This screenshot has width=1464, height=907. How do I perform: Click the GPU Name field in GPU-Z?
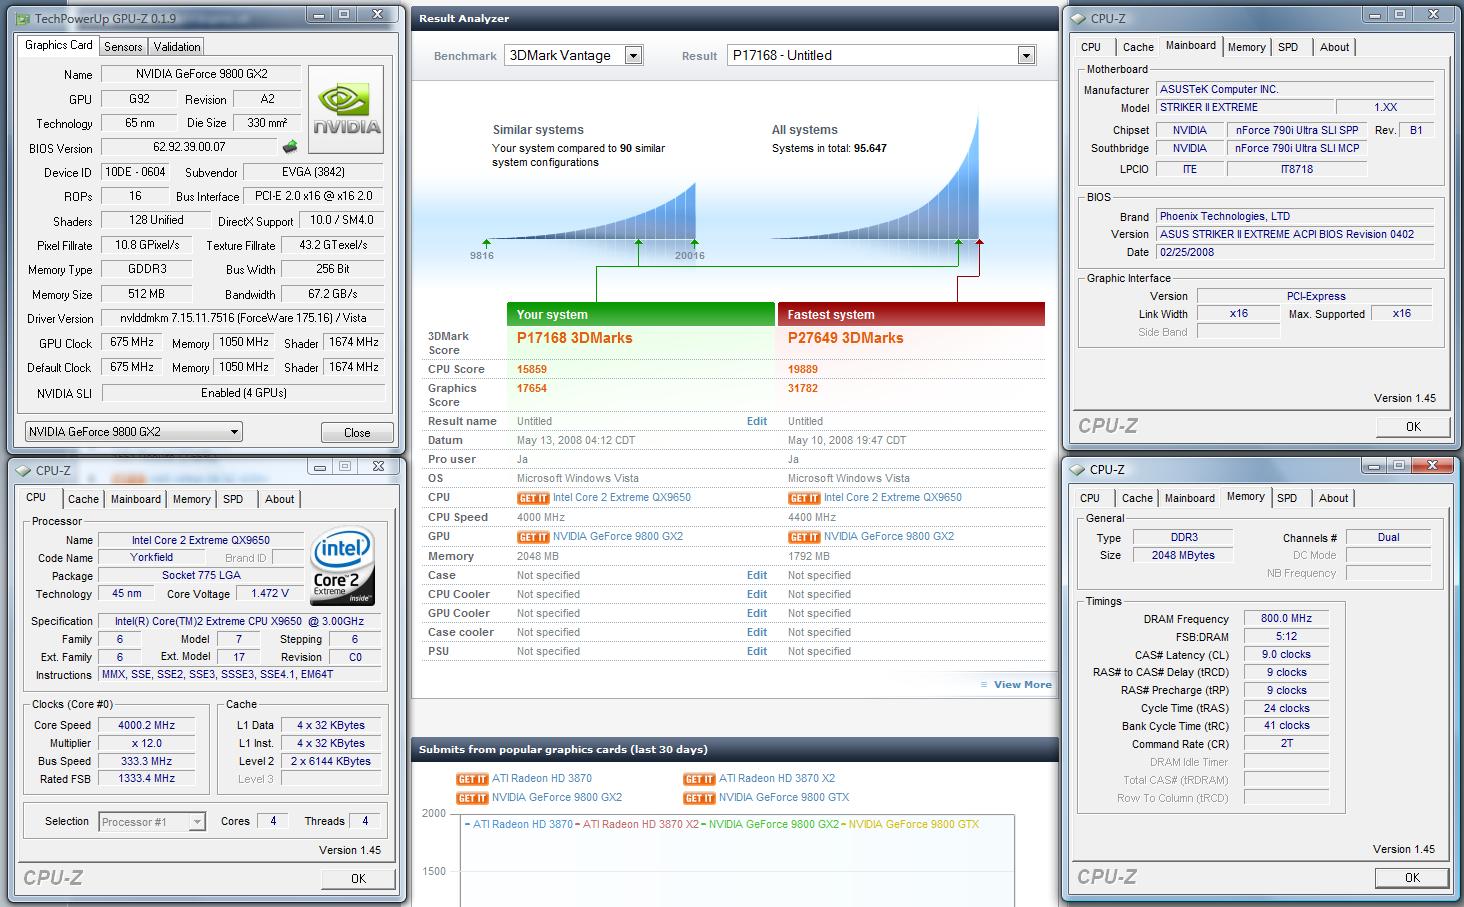[203, 74]
